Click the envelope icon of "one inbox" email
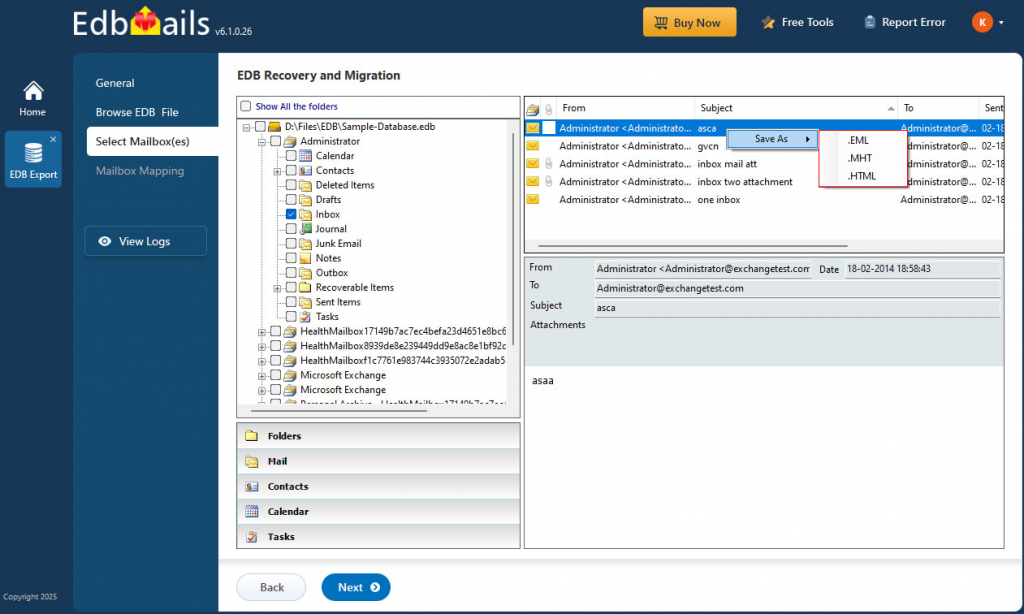 [x=533, y=199]
